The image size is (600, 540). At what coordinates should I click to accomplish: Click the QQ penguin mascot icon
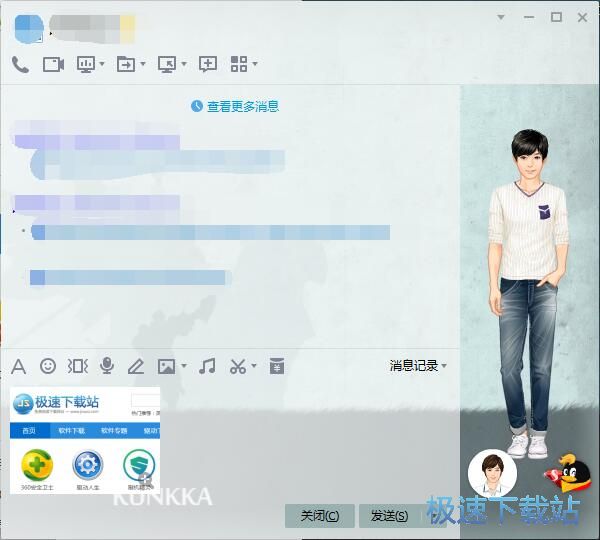point(568,473)
